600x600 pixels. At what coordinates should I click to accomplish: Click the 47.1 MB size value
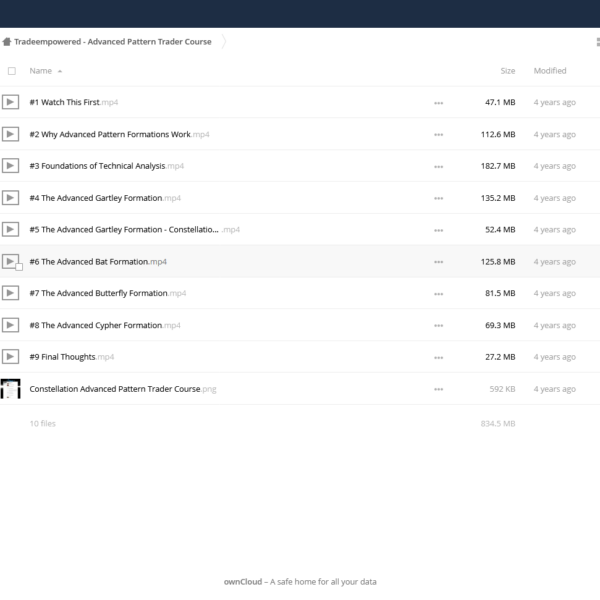(500, 102)
